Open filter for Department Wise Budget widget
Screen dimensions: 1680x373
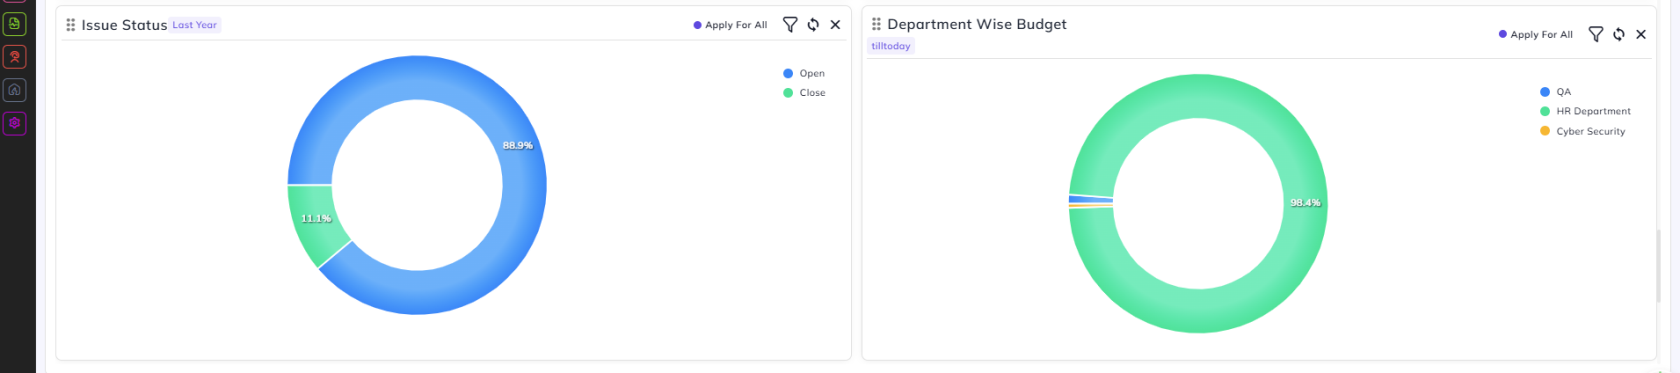(x=1596, y=34)
